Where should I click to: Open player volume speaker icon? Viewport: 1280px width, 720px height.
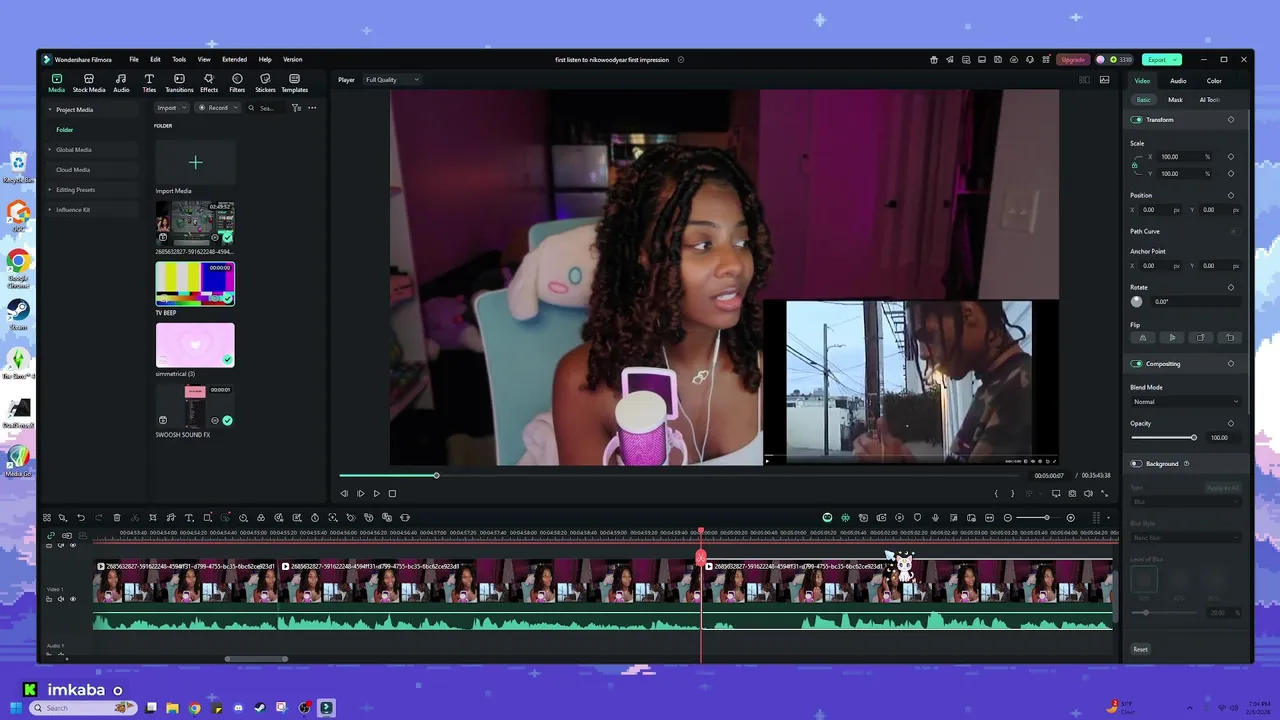pyautogui.click(x=1088, y=493)
